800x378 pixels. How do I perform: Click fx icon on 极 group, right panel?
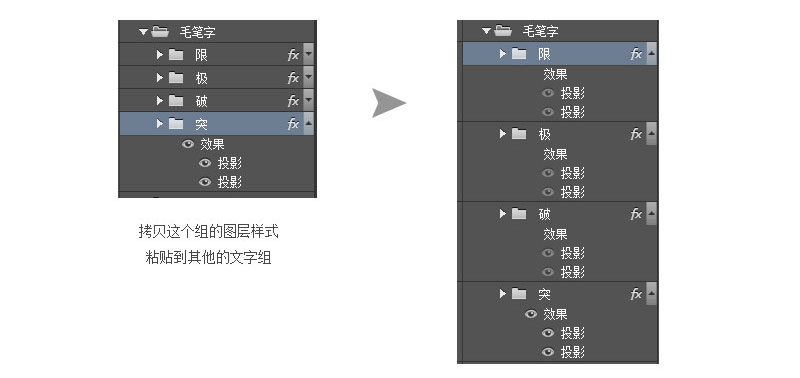pos(636,134)
